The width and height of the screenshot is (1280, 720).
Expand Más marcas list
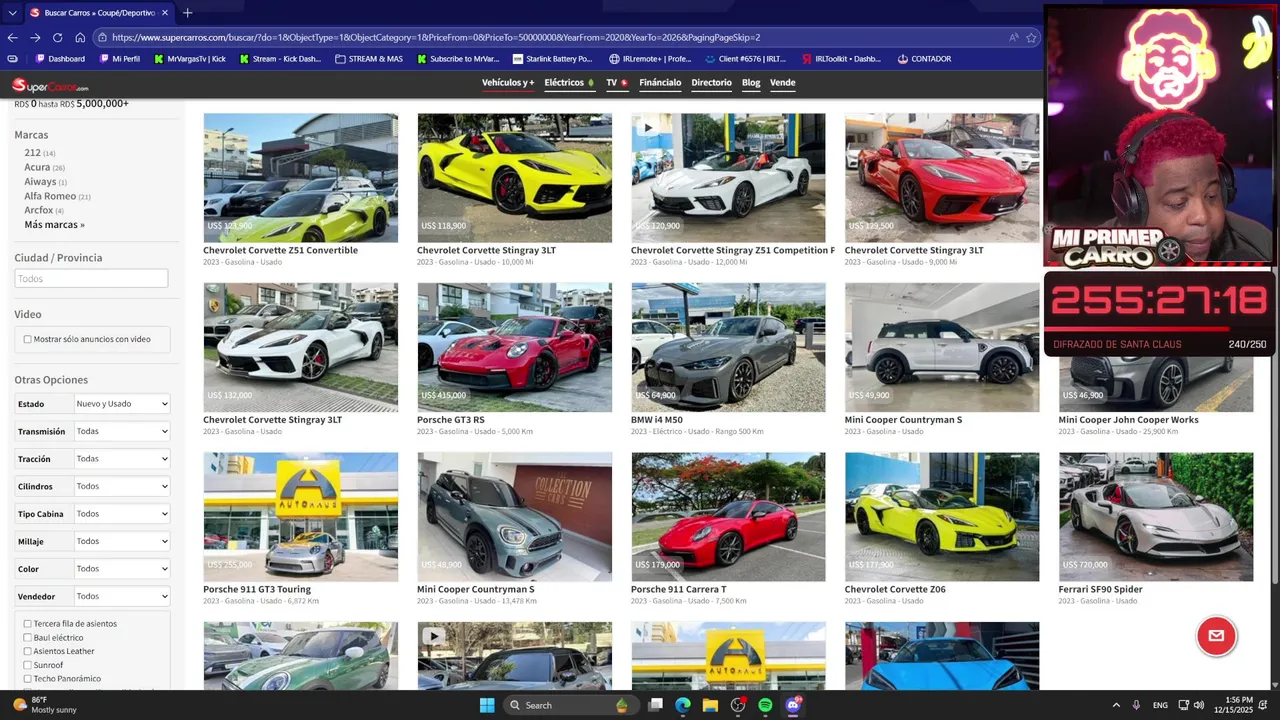tap(54, 225)
